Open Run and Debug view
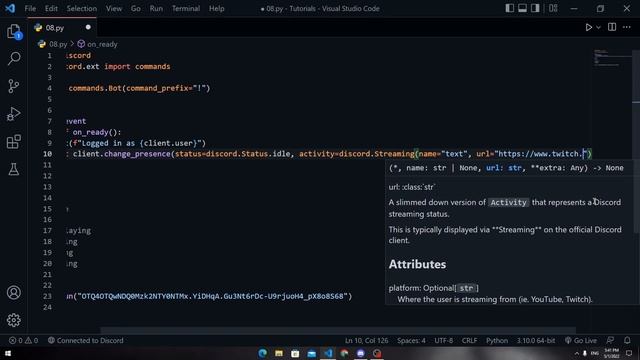640x360 pixels. (x=13, y=114)
